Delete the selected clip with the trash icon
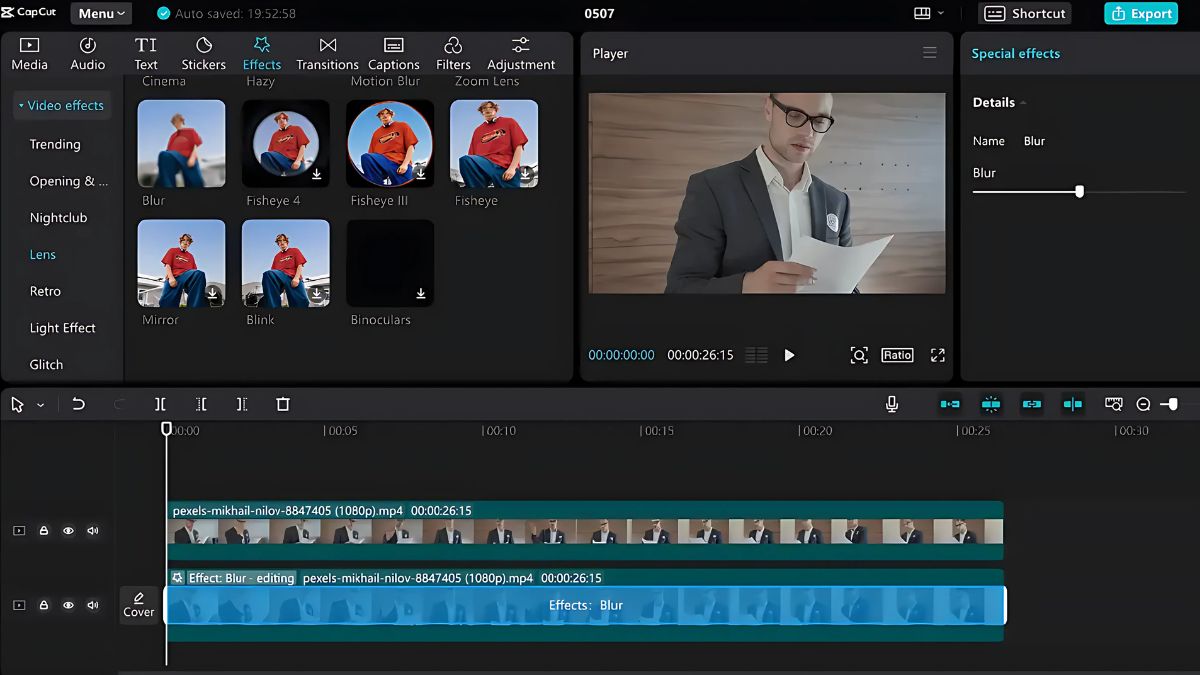The image size is (1200, 675). click(x=283, y=404)
